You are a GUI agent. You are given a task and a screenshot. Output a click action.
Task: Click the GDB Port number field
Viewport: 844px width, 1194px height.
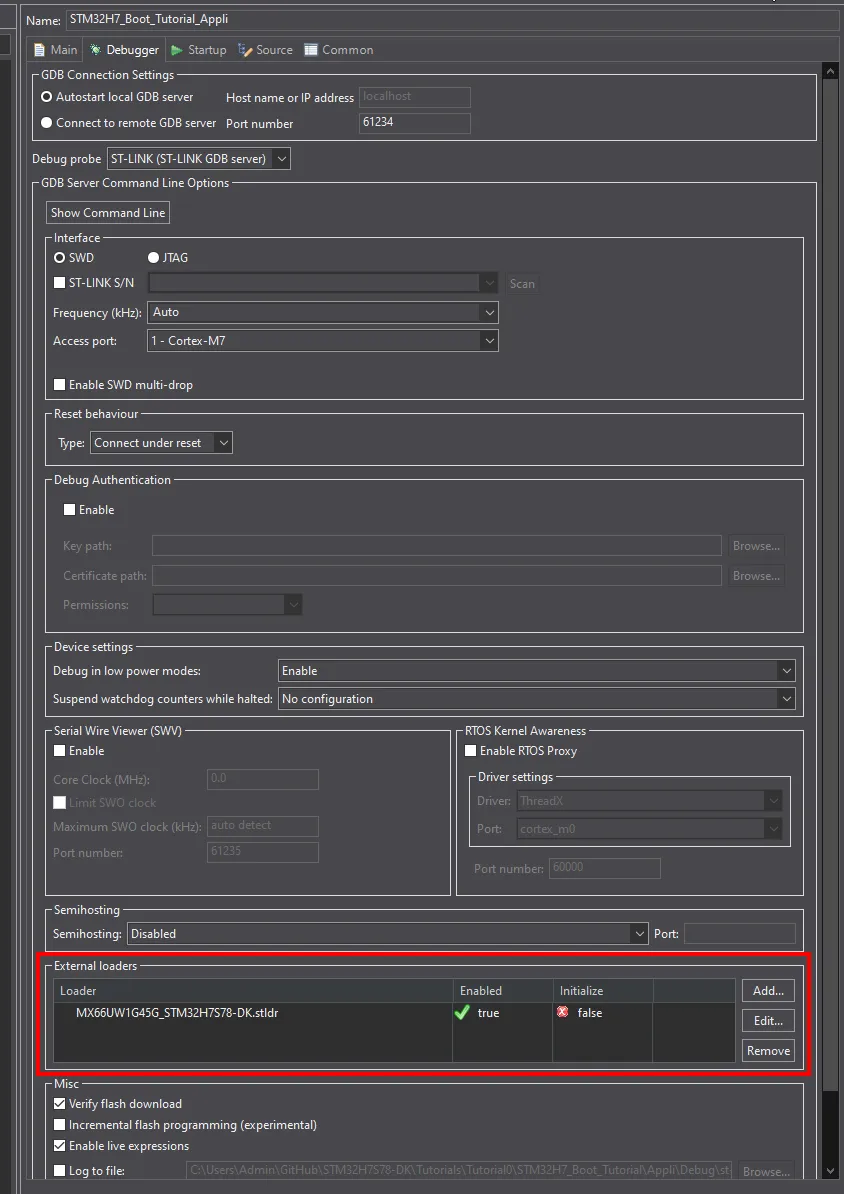click(414, 123)
